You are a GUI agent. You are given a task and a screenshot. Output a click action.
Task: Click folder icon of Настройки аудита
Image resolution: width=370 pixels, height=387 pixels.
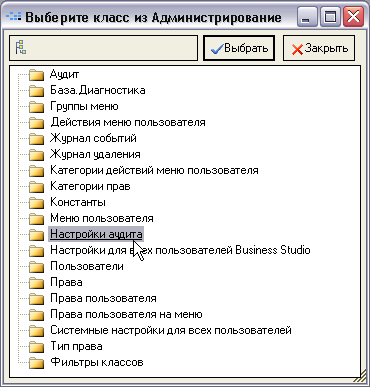pos(36,235)
